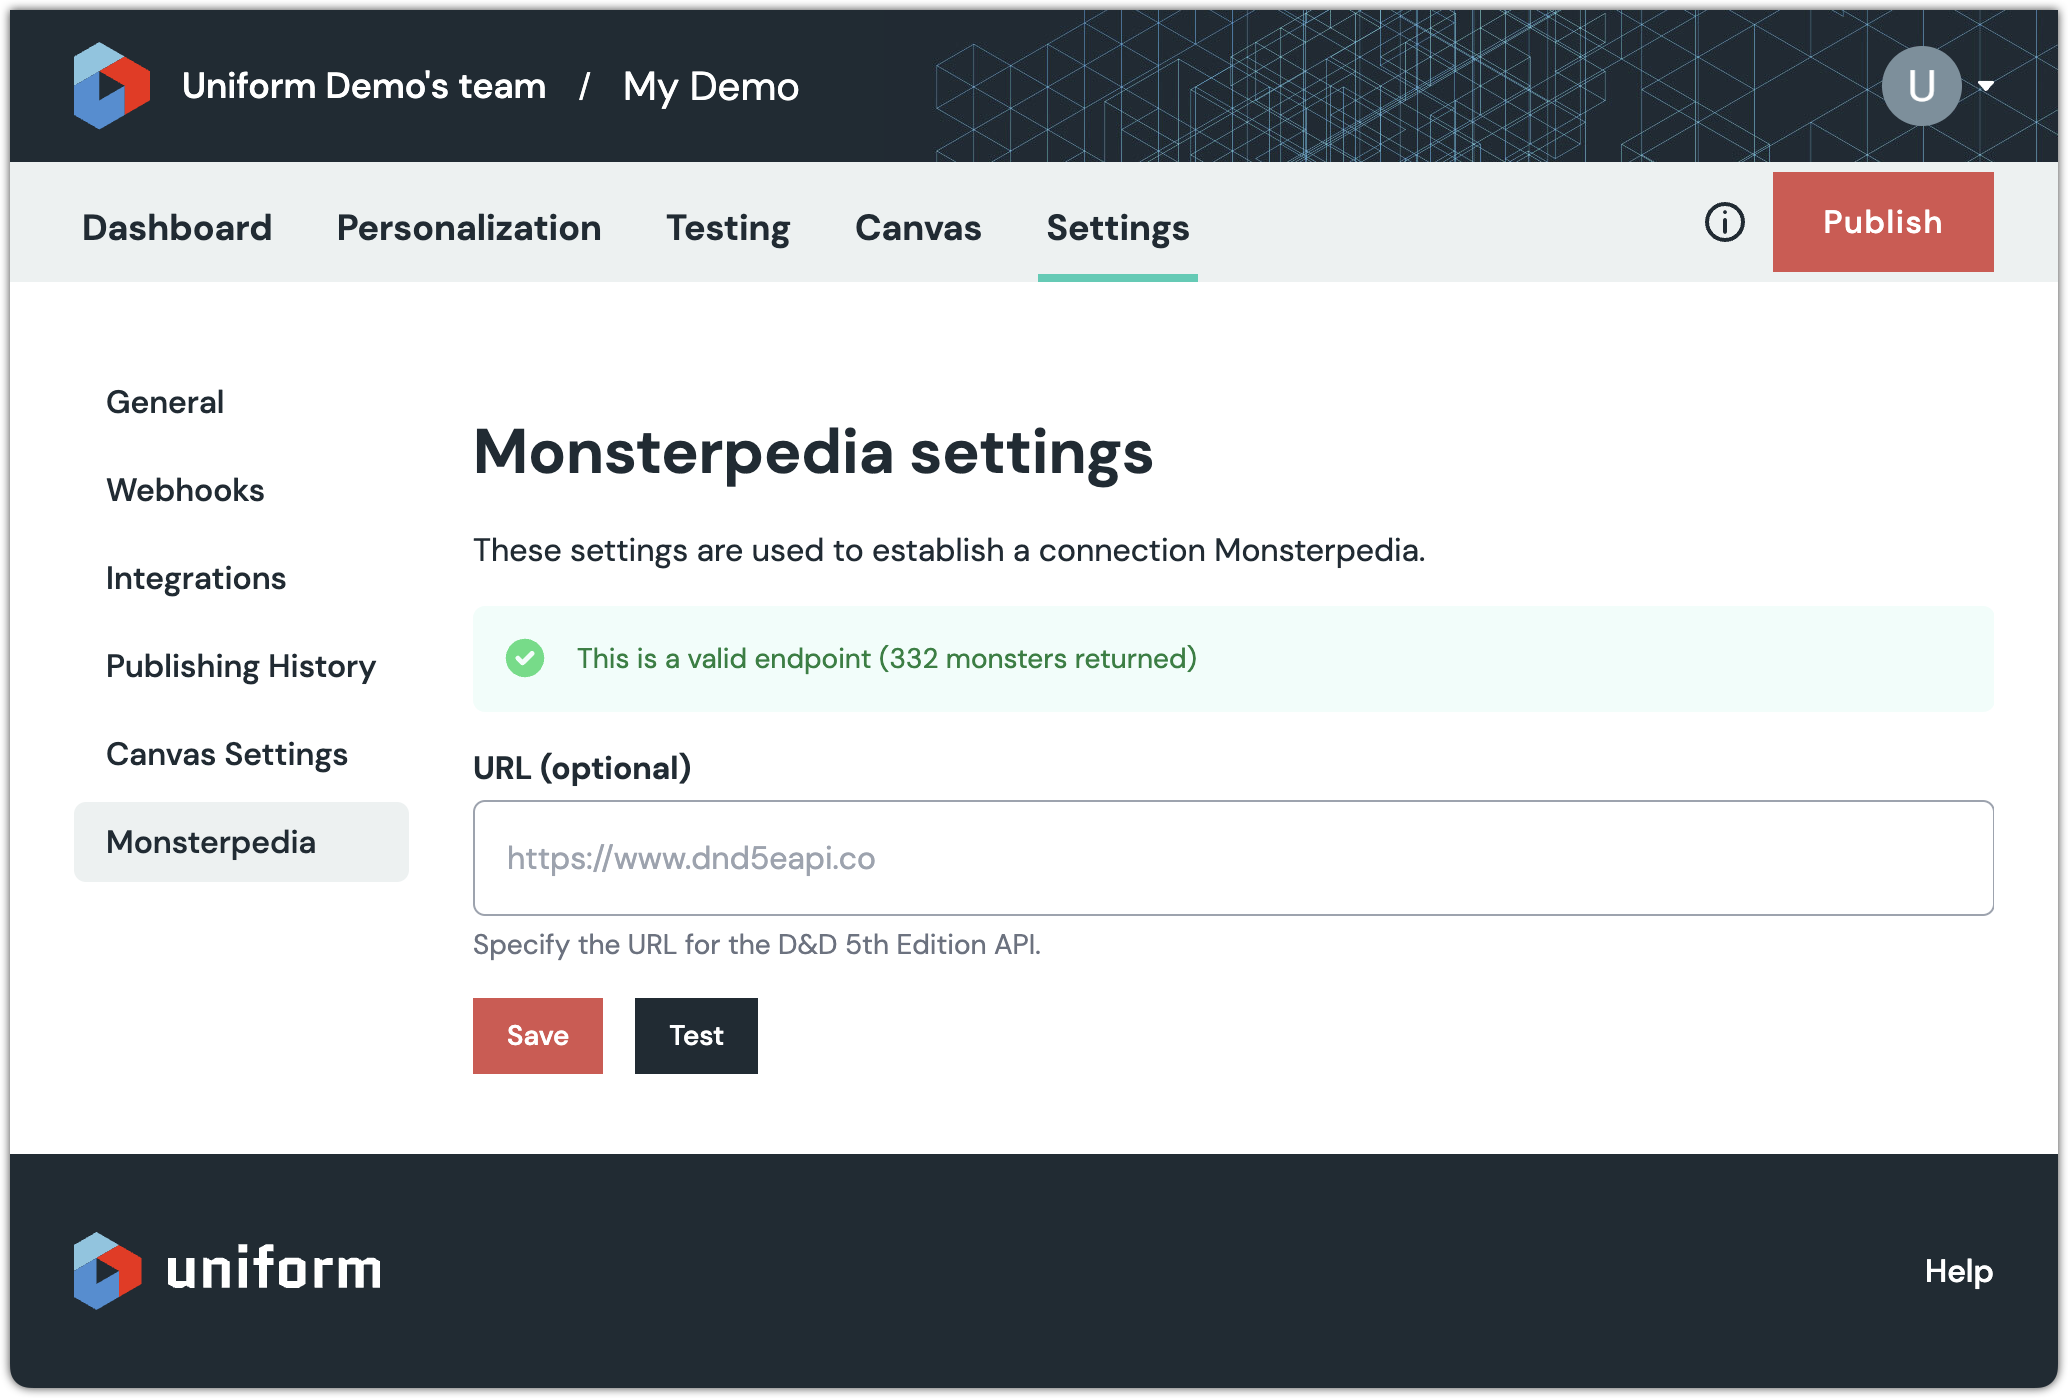
Task: Open Canvas Settings sidebar item
Action: tap(227, 754)
